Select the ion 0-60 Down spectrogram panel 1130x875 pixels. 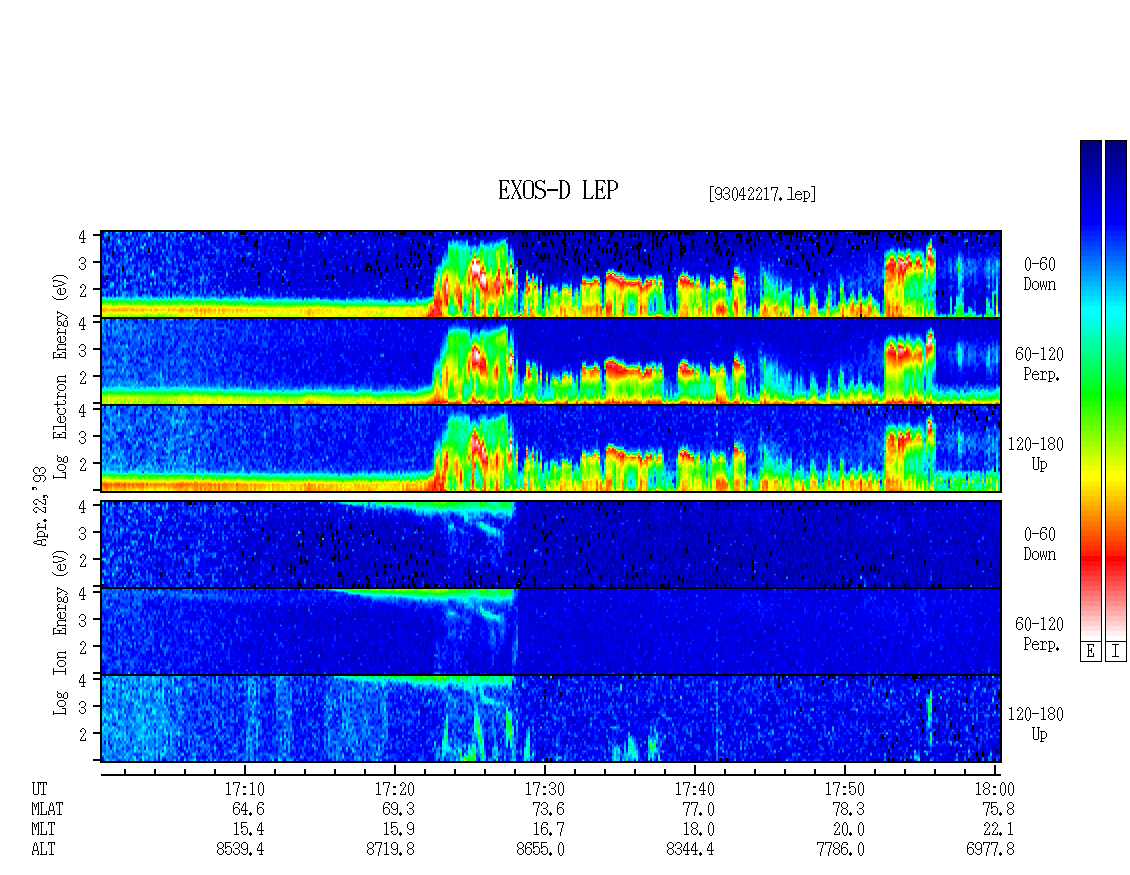pos(551,544)
